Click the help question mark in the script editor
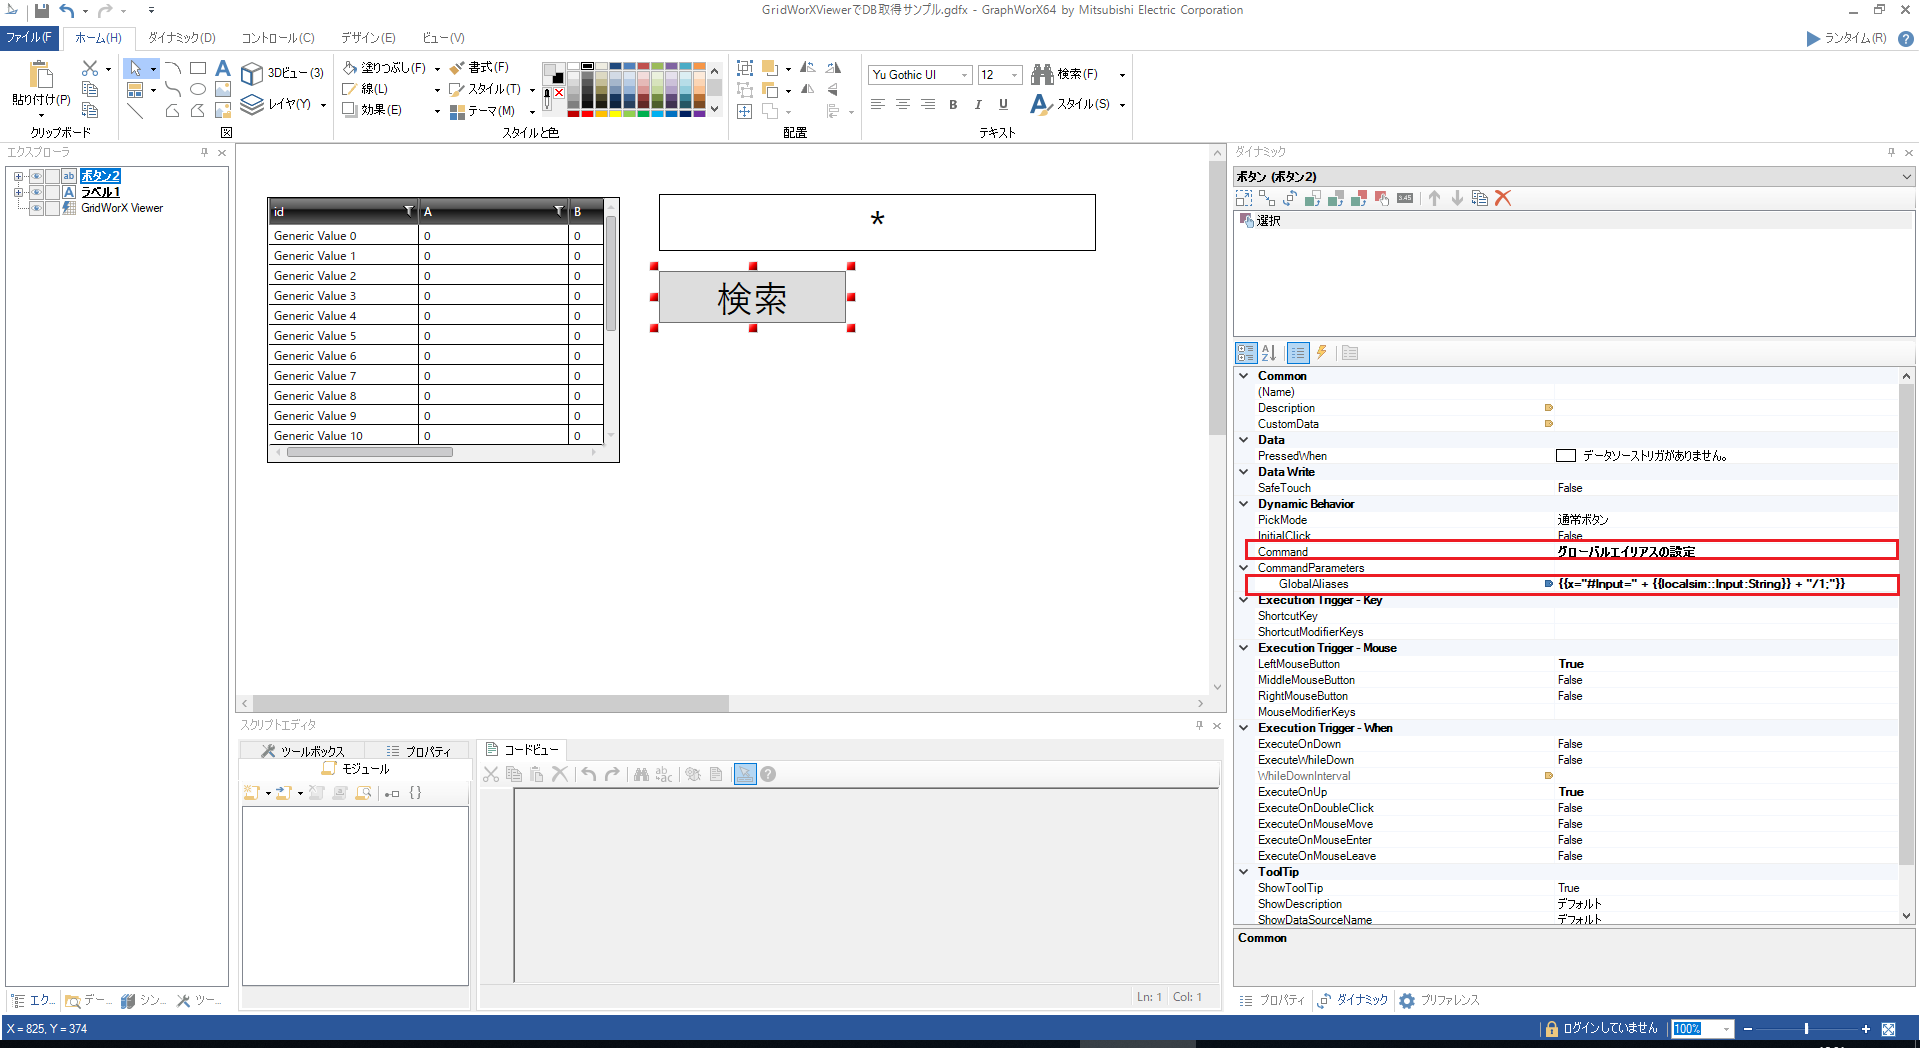This screenshot has width=1920, height=1048. tap(768, 774)
